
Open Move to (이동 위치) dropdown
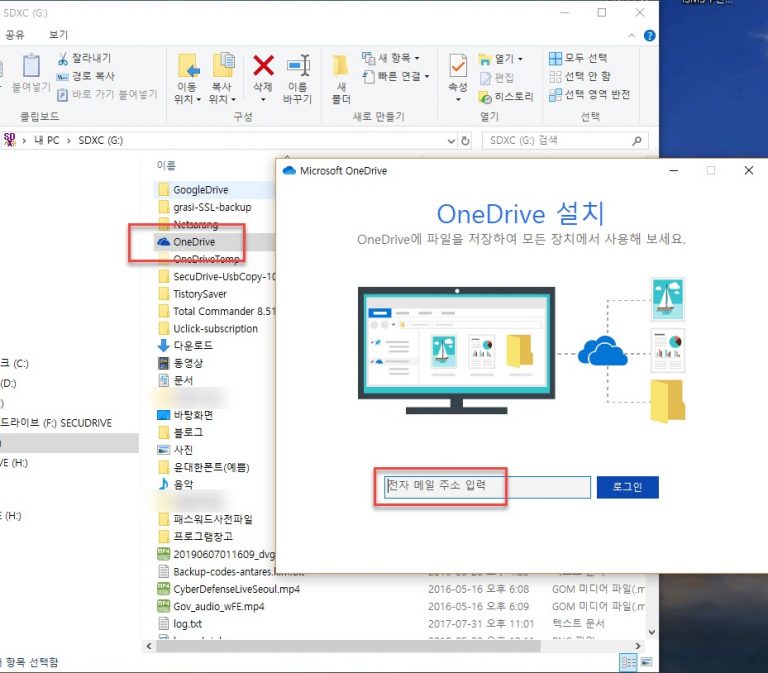[187, 78]
